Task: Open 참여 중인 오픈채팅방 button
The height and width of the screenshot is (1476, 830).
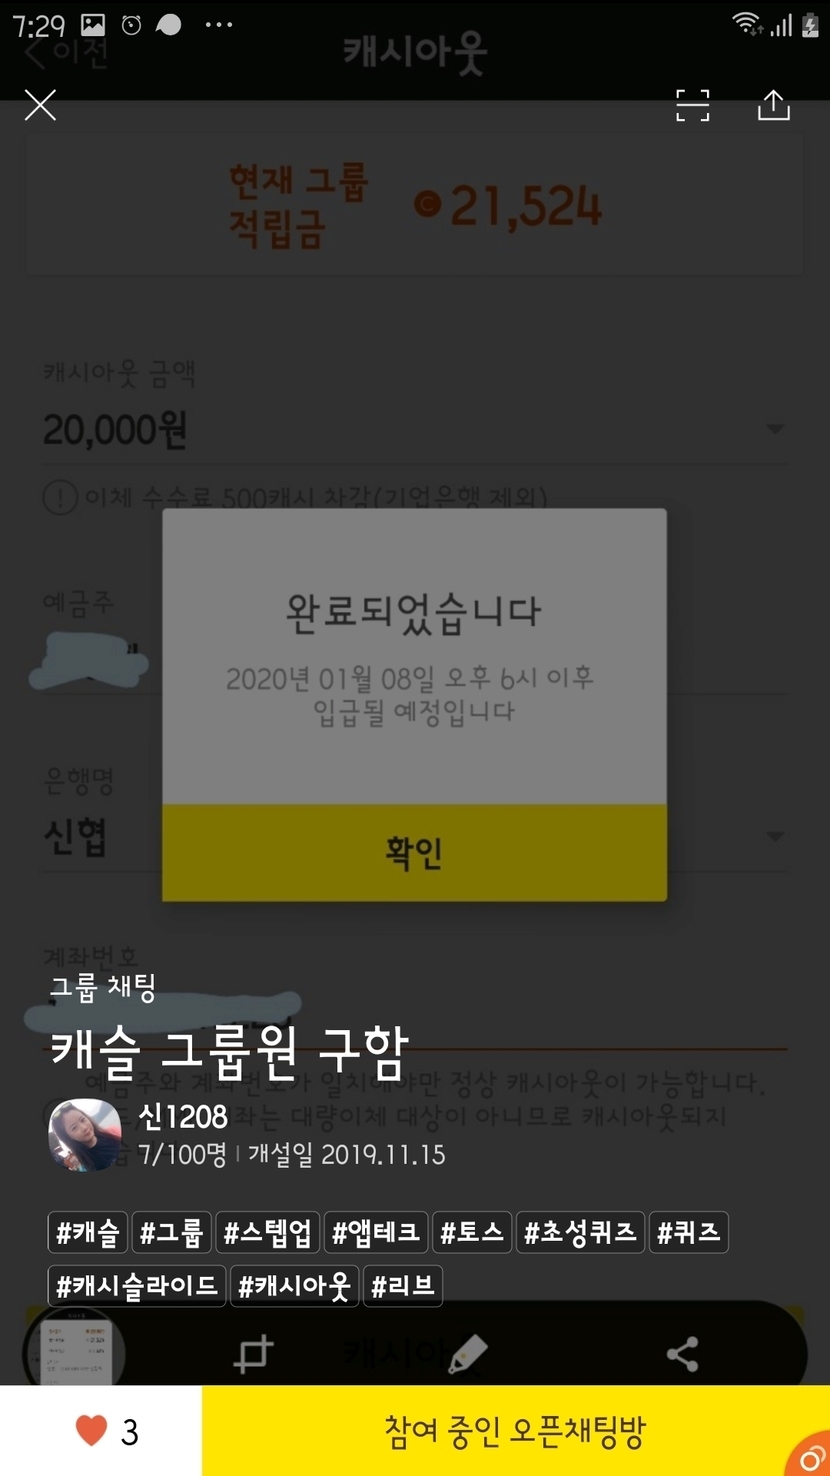Action: coord(516,1431)
